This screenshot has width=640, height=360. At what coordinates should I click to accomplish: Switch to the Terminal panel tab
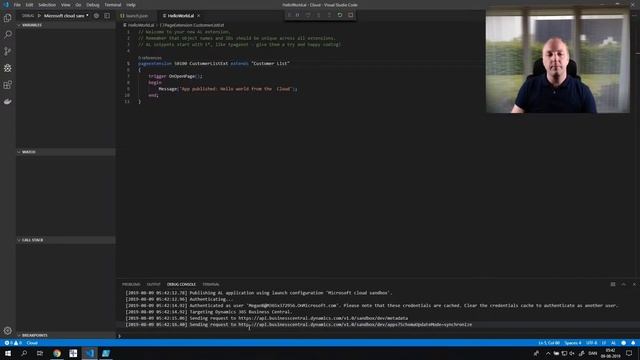click(x=211, y=284)
